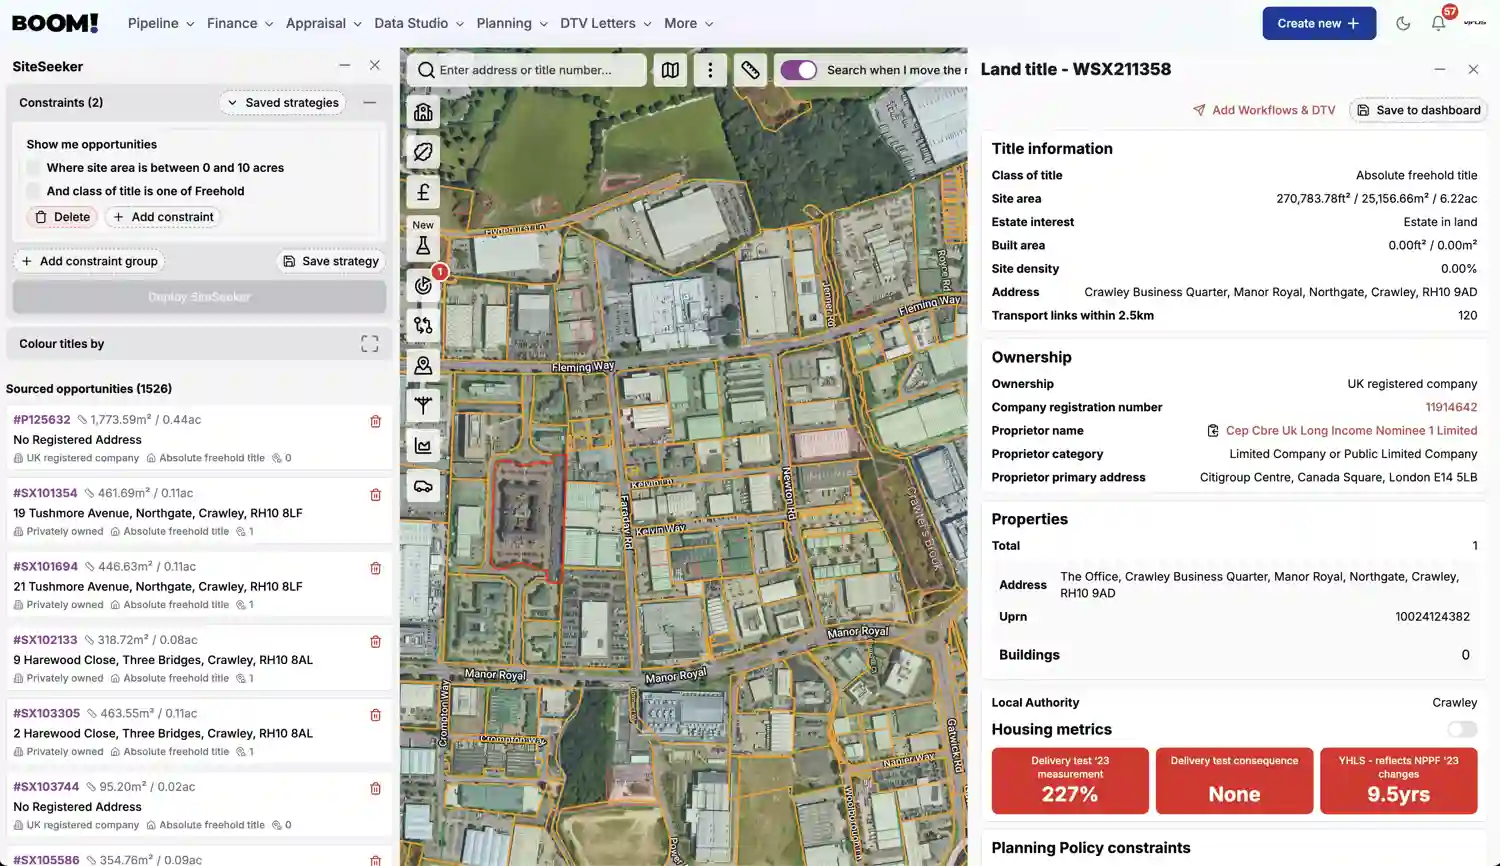Minimize the Land title panel
Image resolution: width=1500 pixels, height=866 pixels.
(x=1440, y=69)
